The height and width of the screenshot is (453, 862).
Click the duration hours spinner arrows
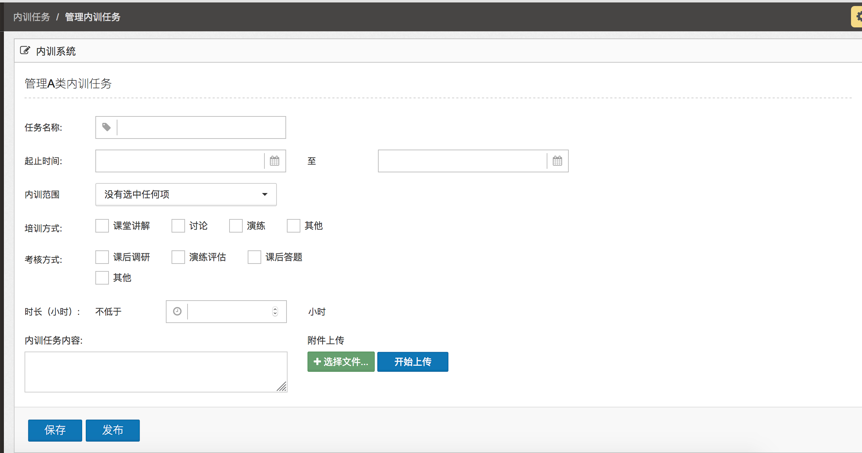click(275, 312)
